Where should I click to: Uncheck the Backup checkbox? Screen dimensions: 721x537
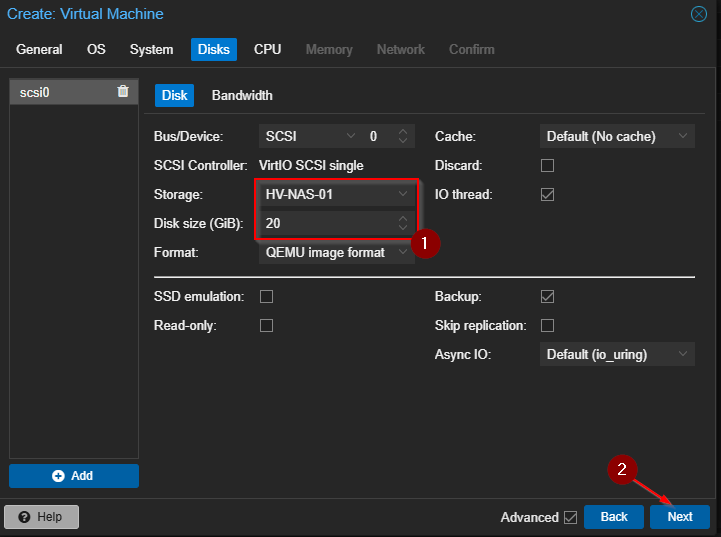tap(547, 297)
